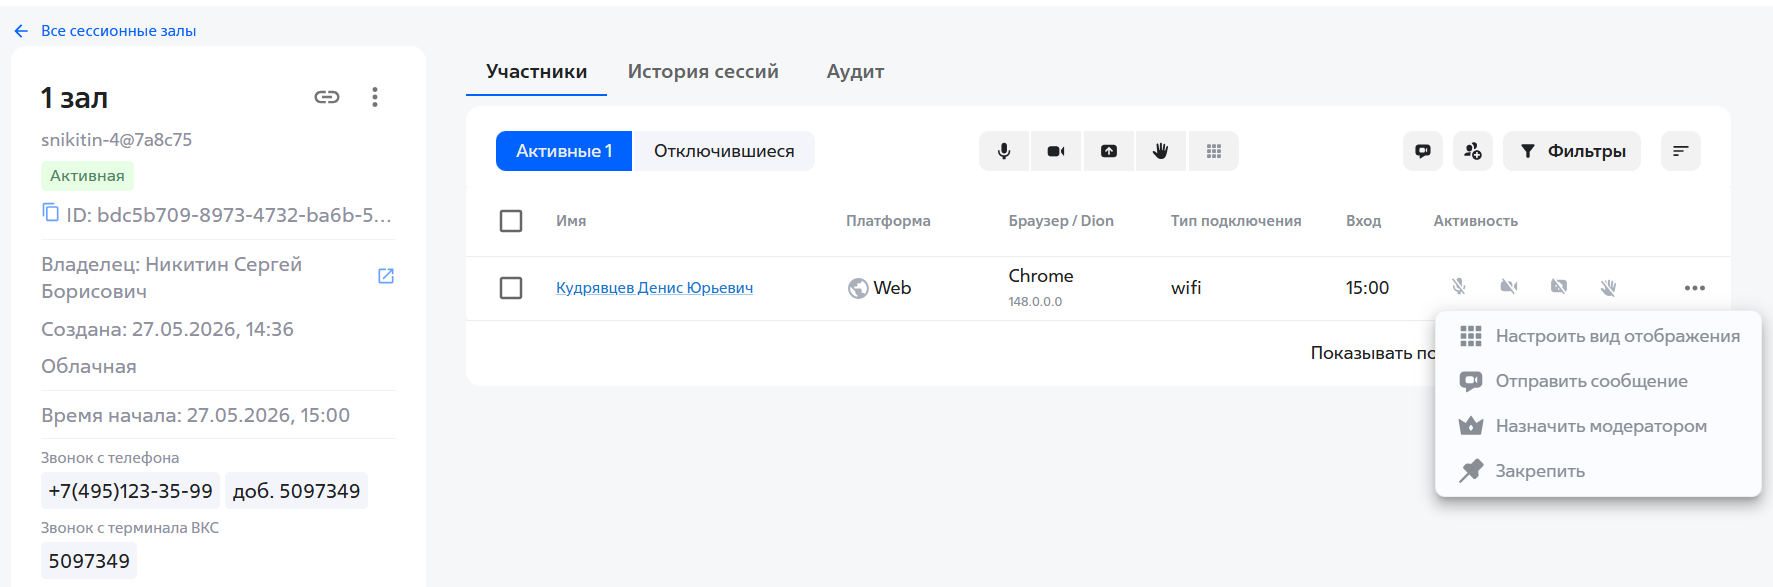Tick checkbox for Кудрявцев Денис Юрьевич
This screenshot has width=1773, height=587.
tap(511, 288)
